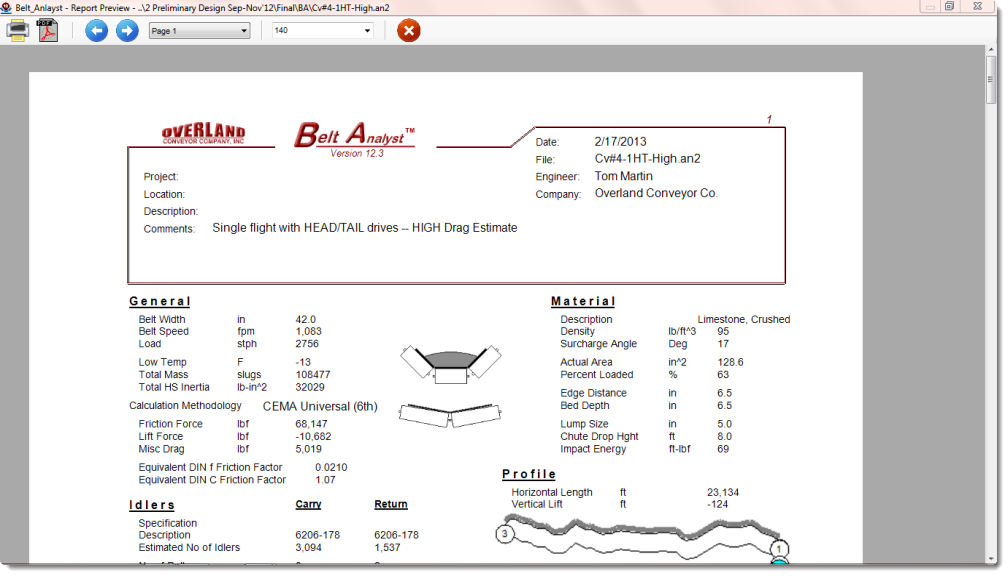Click the Belt Analyst Version 12.3 logo
Image resolution: width=1008 pixels, height=576 pixels.
(x=355, y=140)
